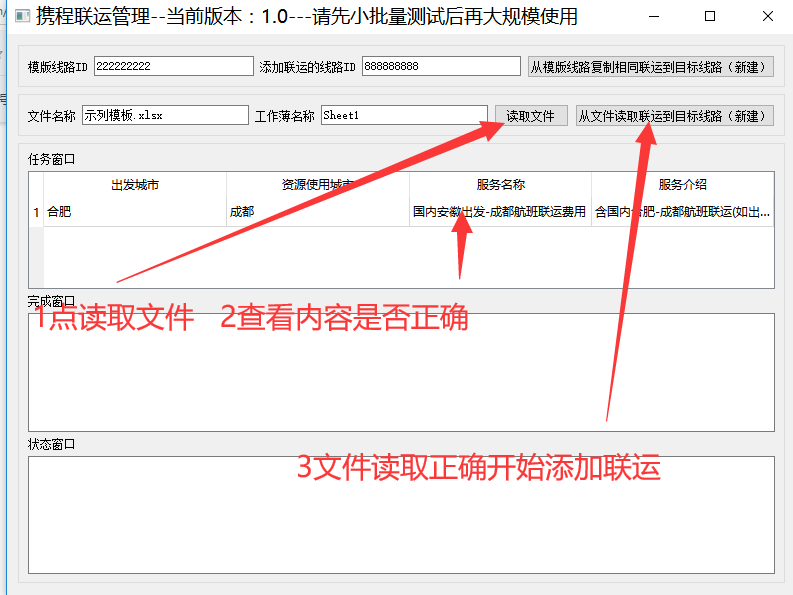Focus the 添加联运的线路ID input field
Viewport: 793px width, 595px height.
[x=441, y=66]
